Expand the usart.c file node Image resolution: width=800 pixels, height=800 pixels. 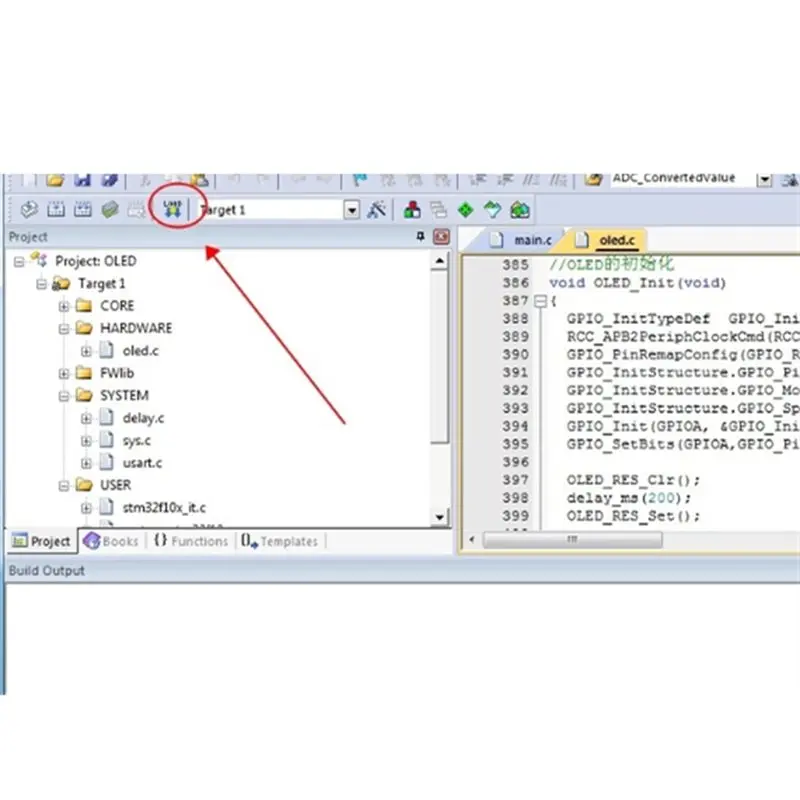(x=86, y=463)
